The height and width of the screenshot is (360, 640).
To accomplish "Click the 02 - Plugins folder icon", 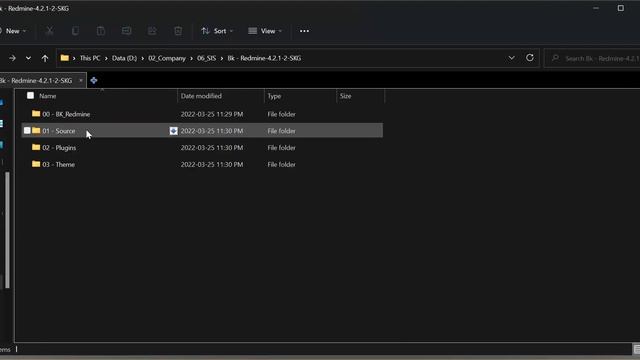I will [36, 147].
